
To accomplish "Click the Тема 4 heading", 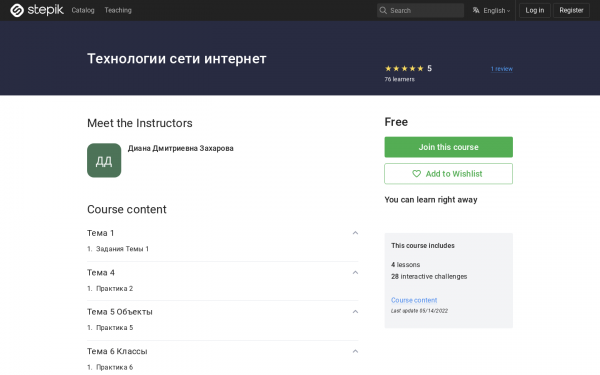I will [101, 273].
